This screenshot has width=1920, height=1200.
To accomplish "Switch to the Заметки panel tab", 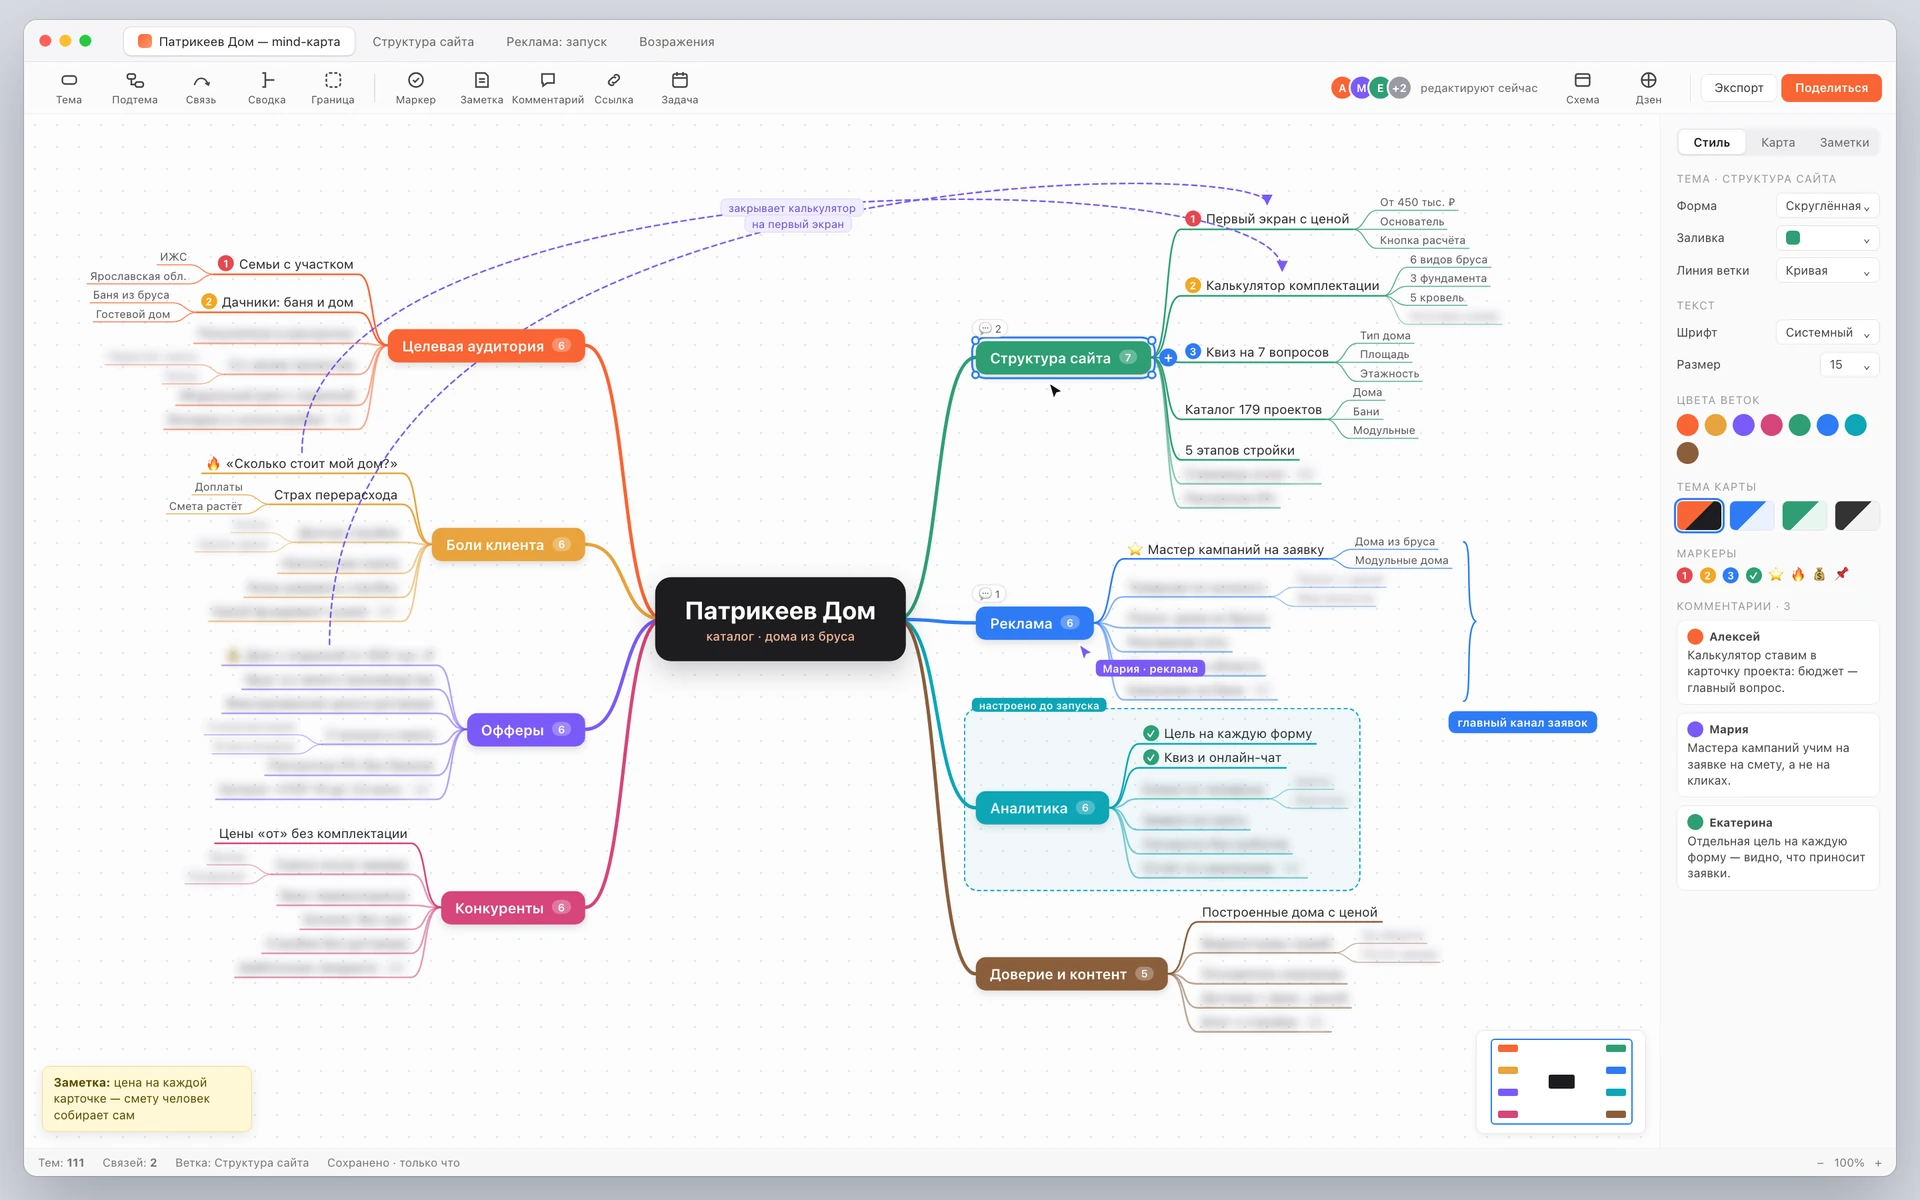I will coord(1844,143).
